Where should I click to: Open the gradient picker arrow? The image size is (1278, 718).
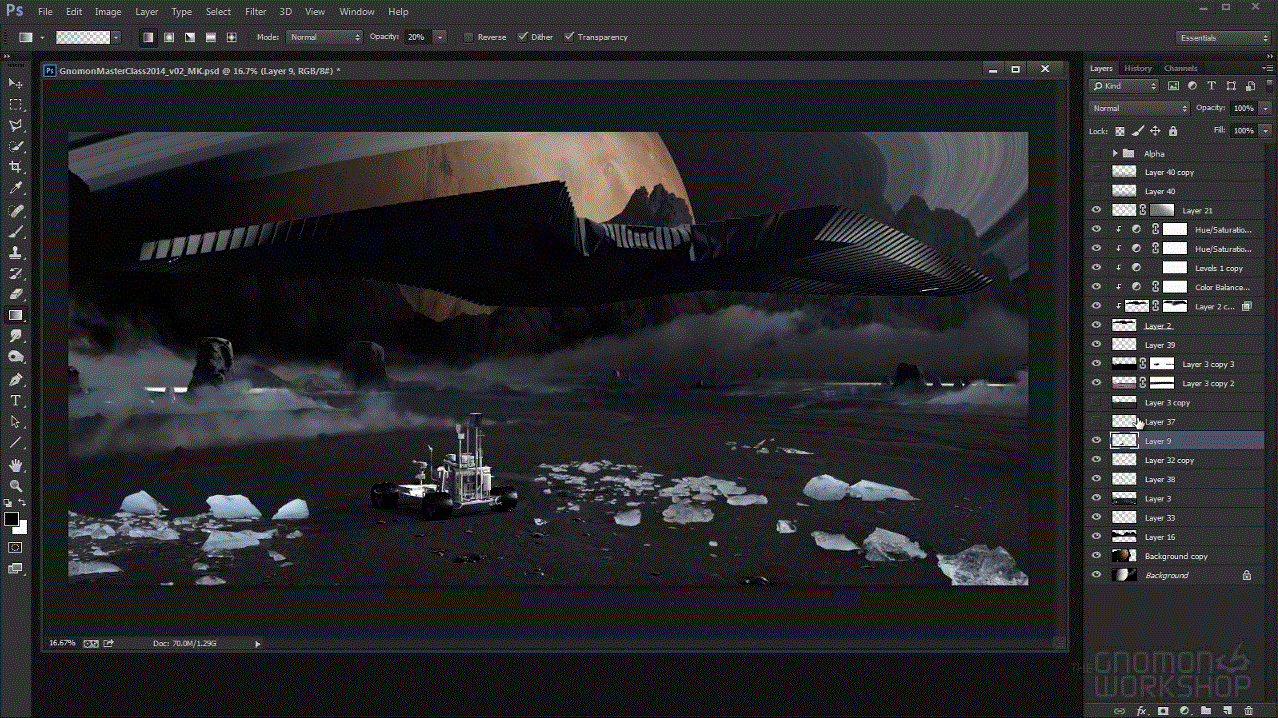116,37
